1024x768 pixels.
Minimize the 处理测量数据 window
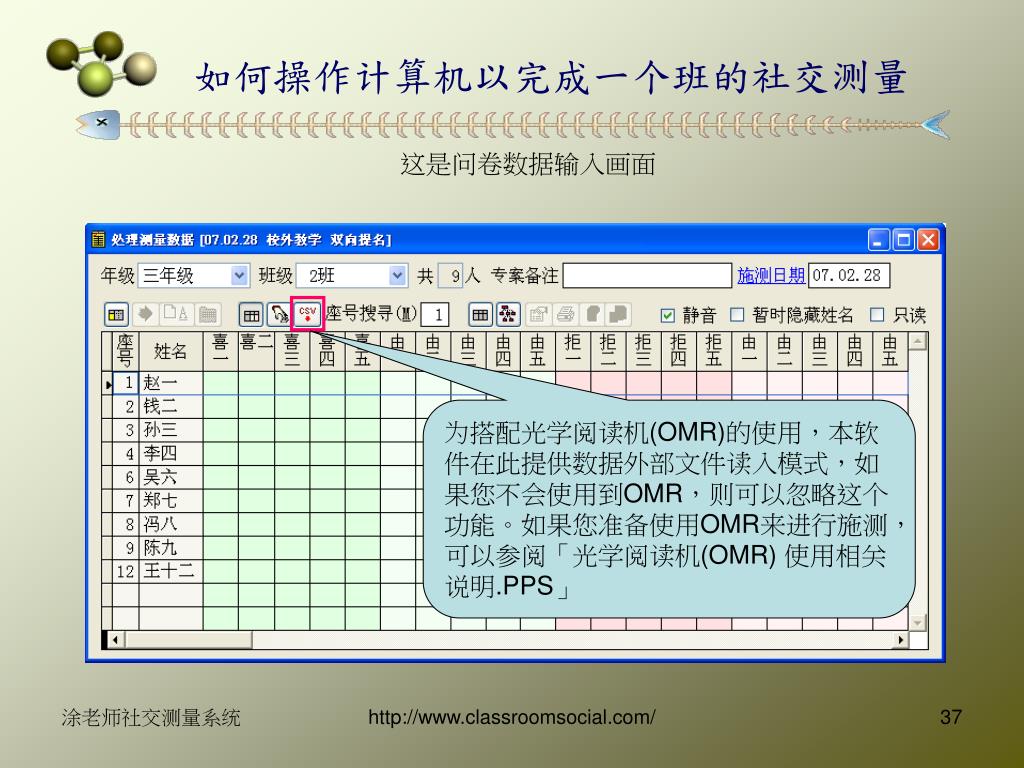click(x=879, y=240)
